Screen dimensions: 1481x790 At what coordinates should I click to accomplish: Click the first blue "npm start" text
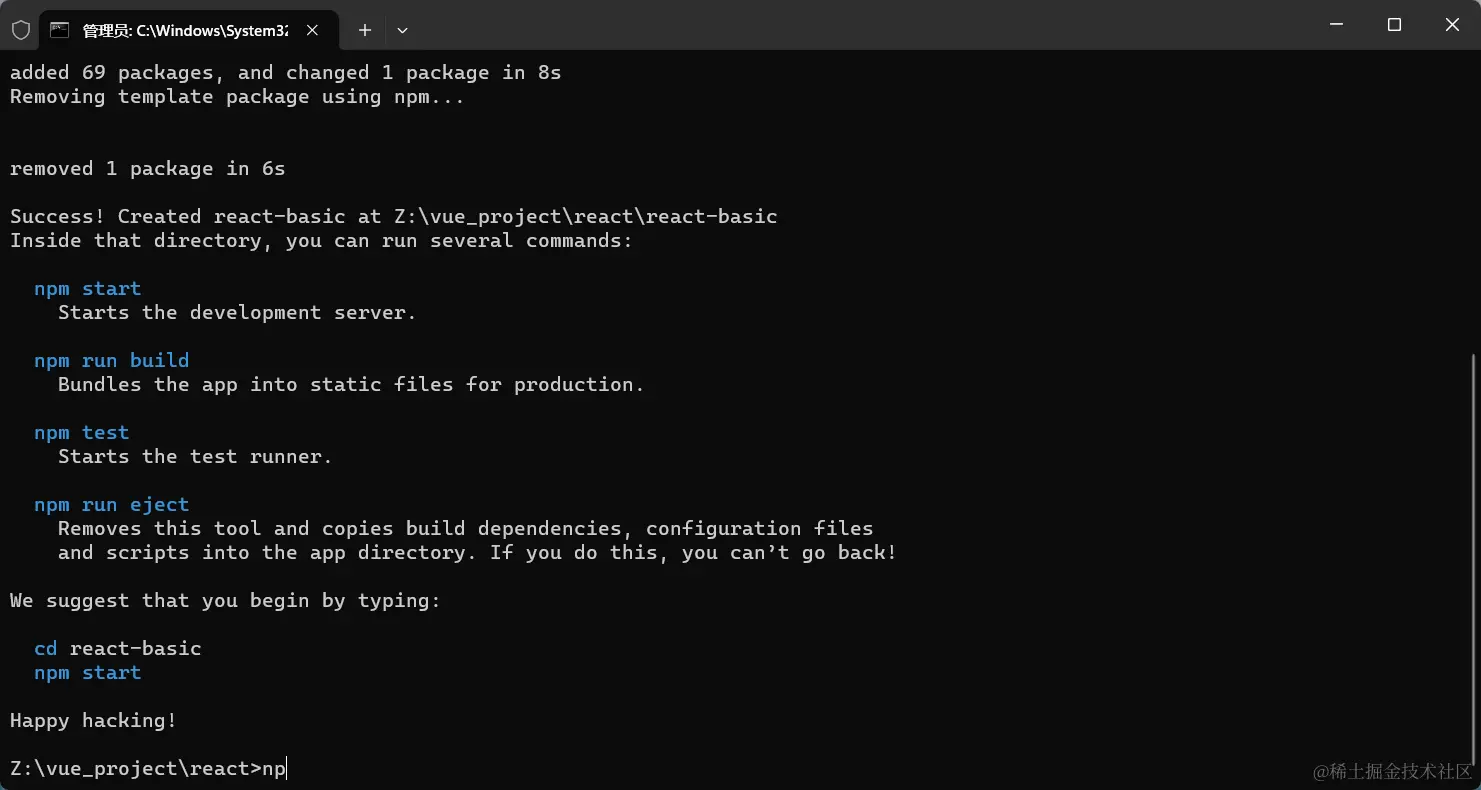tap(88, 288)
